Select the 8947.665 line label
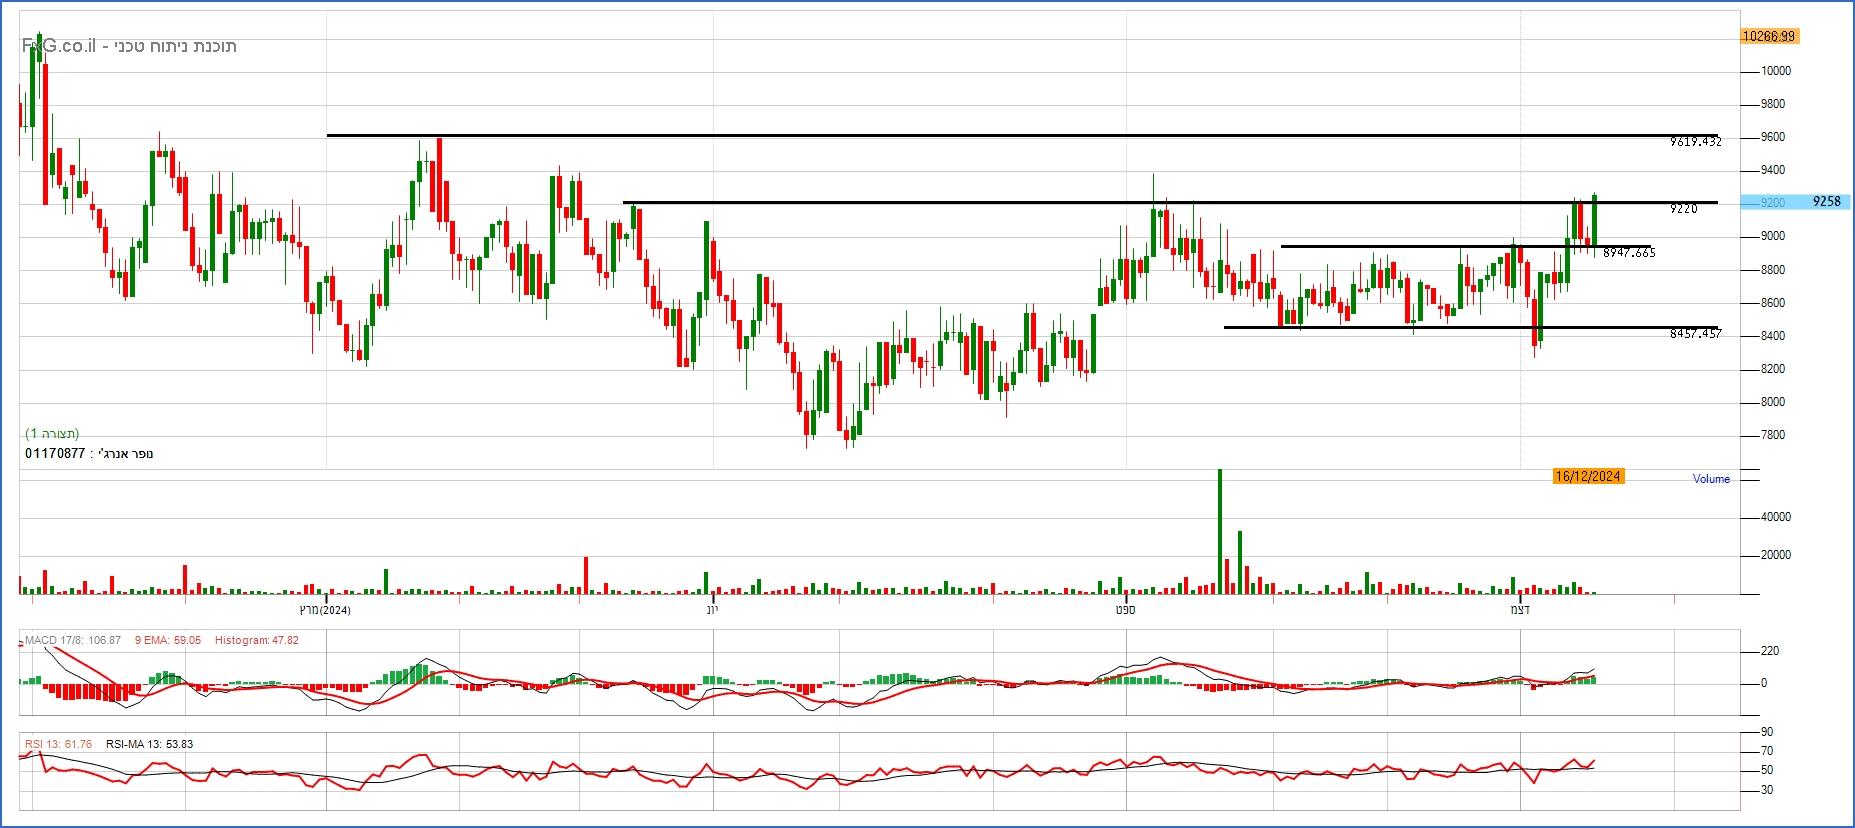Viewport: 1855px width, 828px height. pos(1629,253)
